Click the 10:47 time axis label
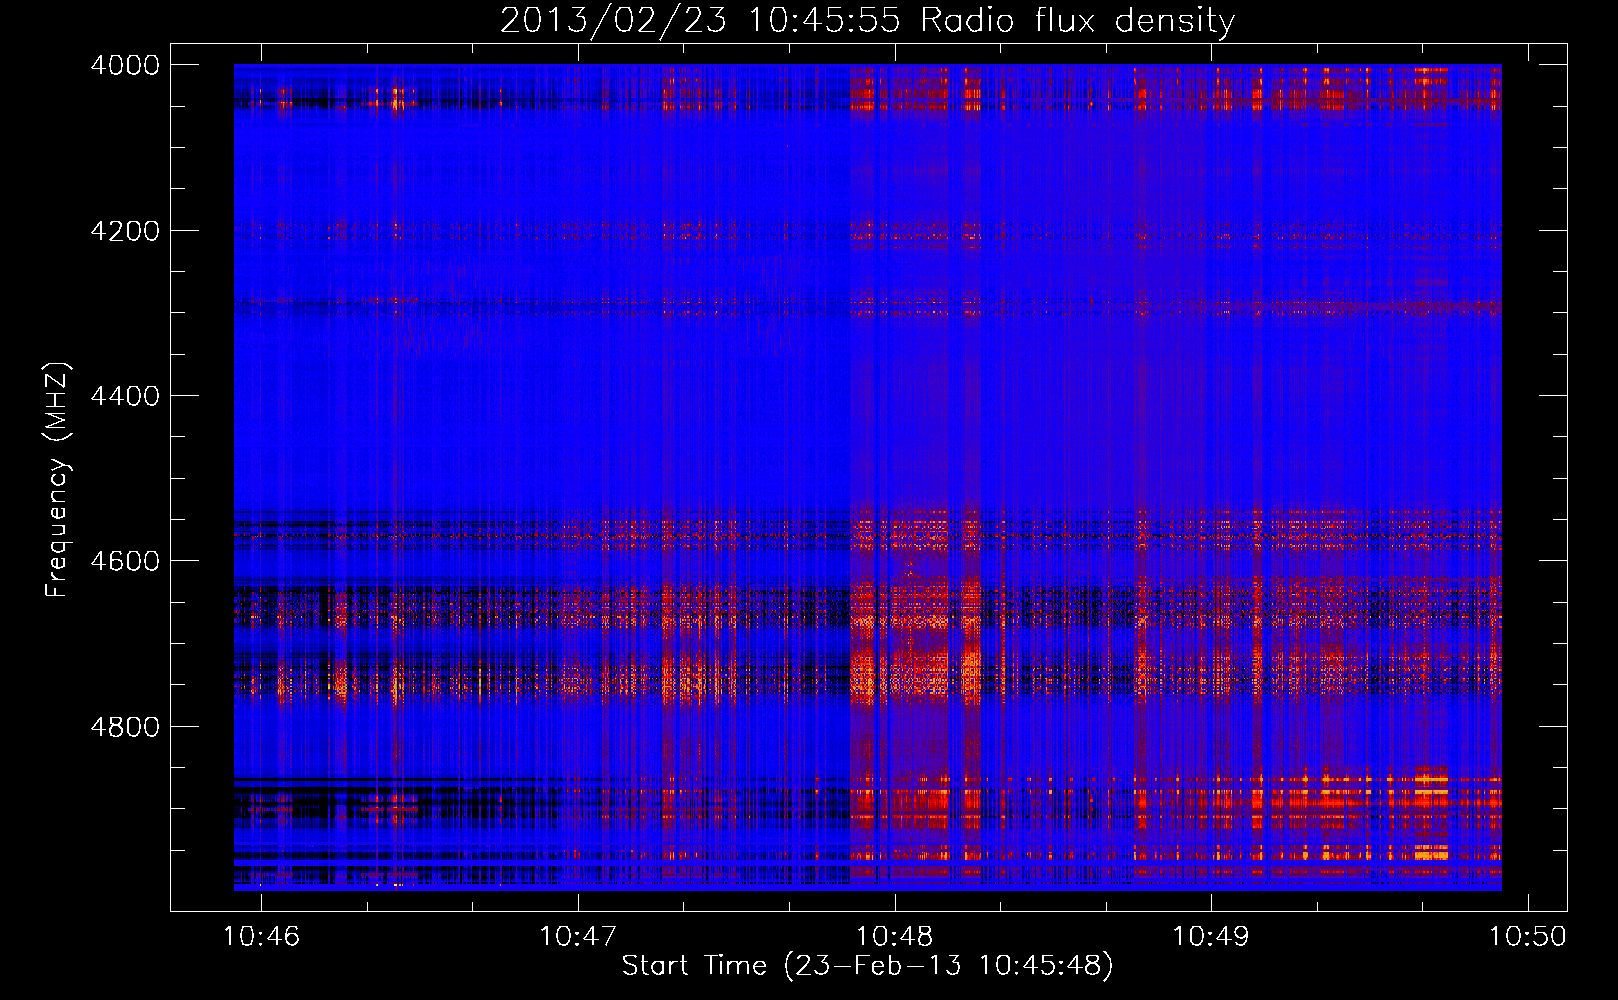Image resolution: width=1618 pixels, height=1000 pixels. coord(578,937)
